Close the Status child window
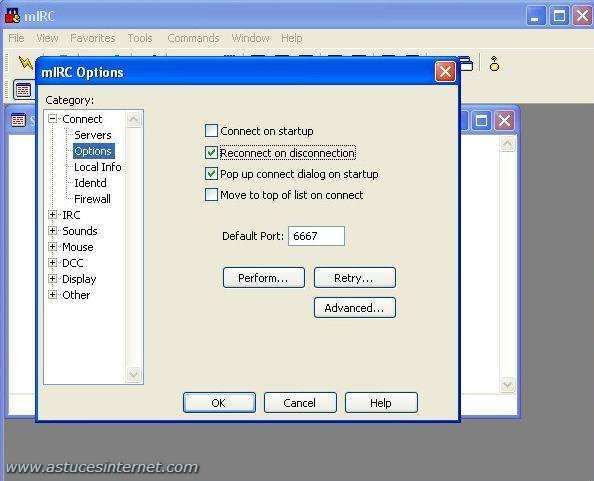594x481 pixels. [504, 121]
